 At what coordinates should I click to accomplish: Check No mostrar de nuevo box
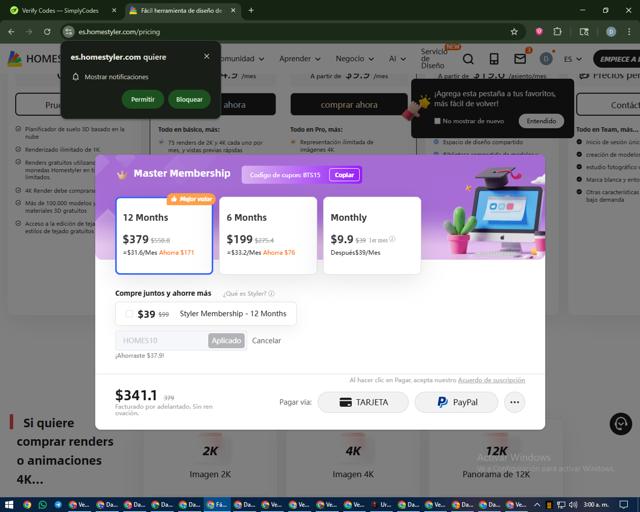coord(437,121)
